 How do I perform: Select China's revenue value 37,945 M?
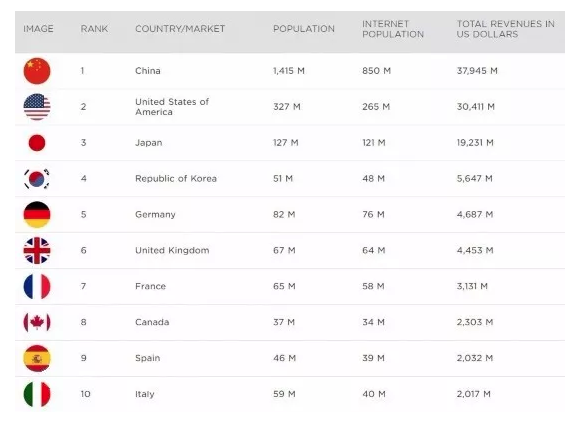coord(477,71)
